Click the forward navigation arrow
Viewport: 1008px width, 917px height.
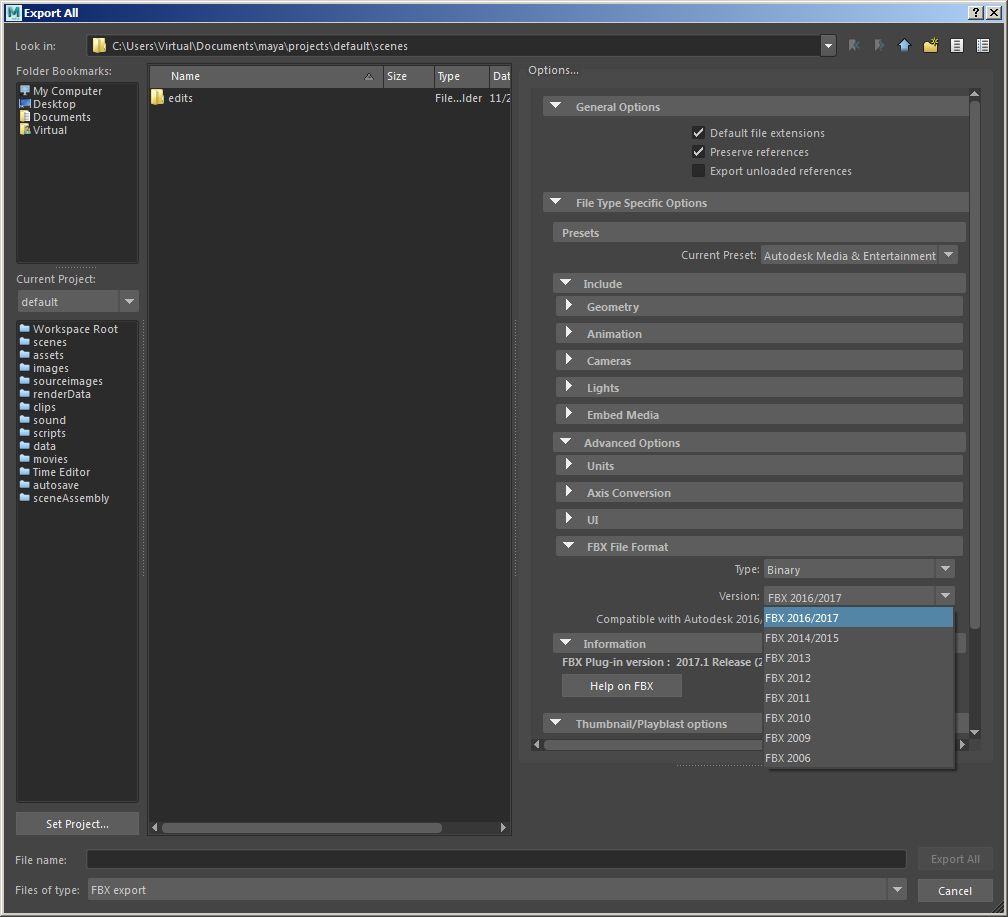(x=879, y=46)
